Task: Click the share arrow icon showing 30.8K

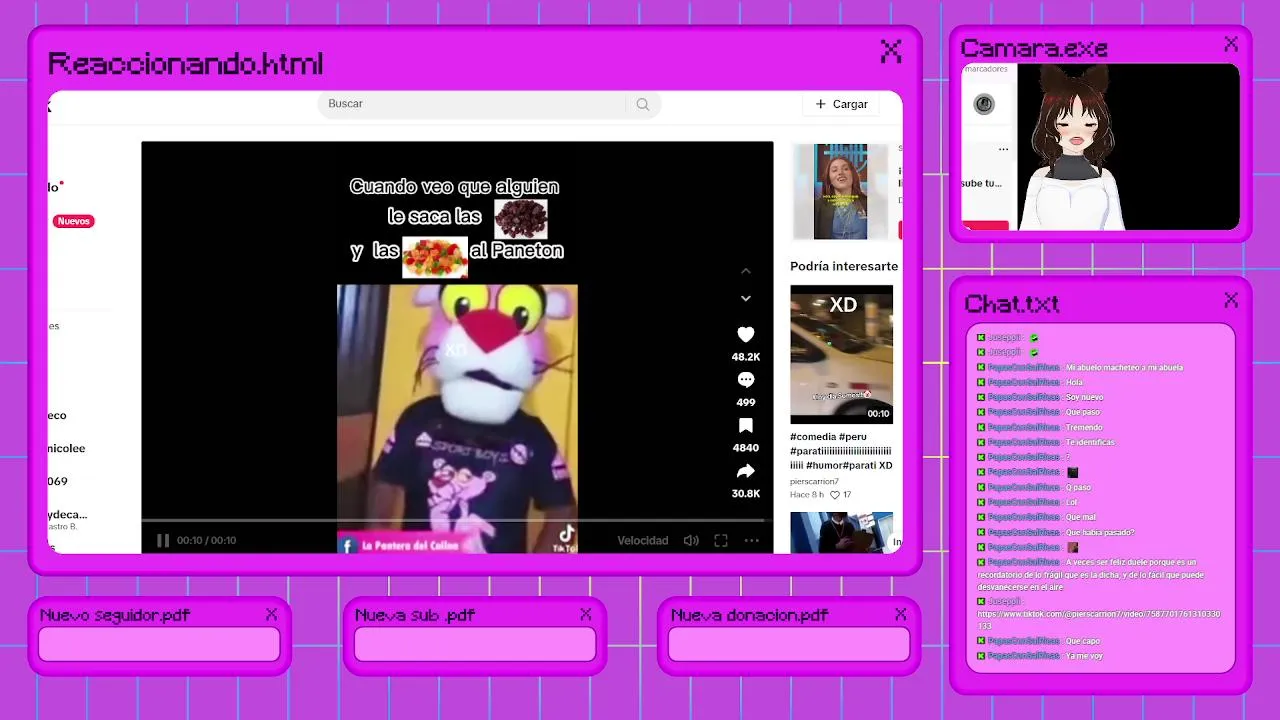Action: pos(745,472)
